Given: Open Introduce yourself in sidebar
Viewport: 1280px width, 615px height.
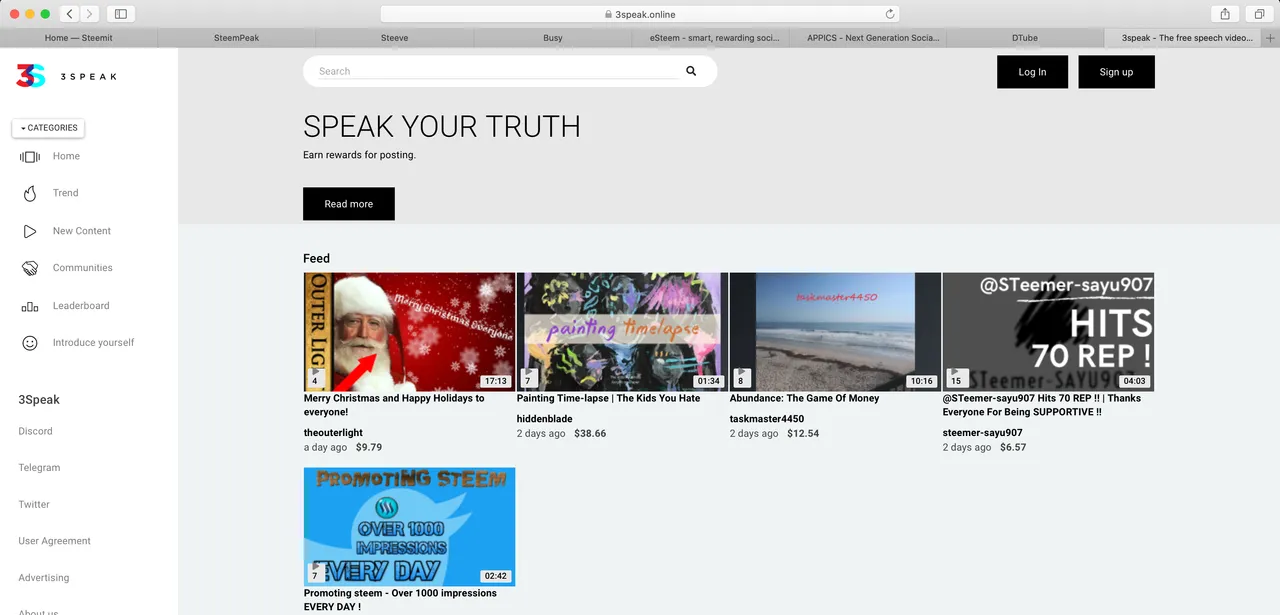Looking at the screenshot, I should click(93, 343).
